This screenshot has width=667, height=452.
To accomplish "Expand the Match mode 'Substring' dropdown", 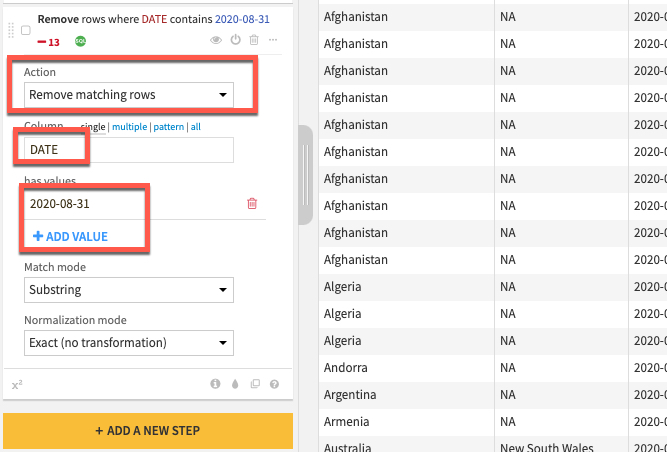I will pyautogui.click(x=129, y=290).
